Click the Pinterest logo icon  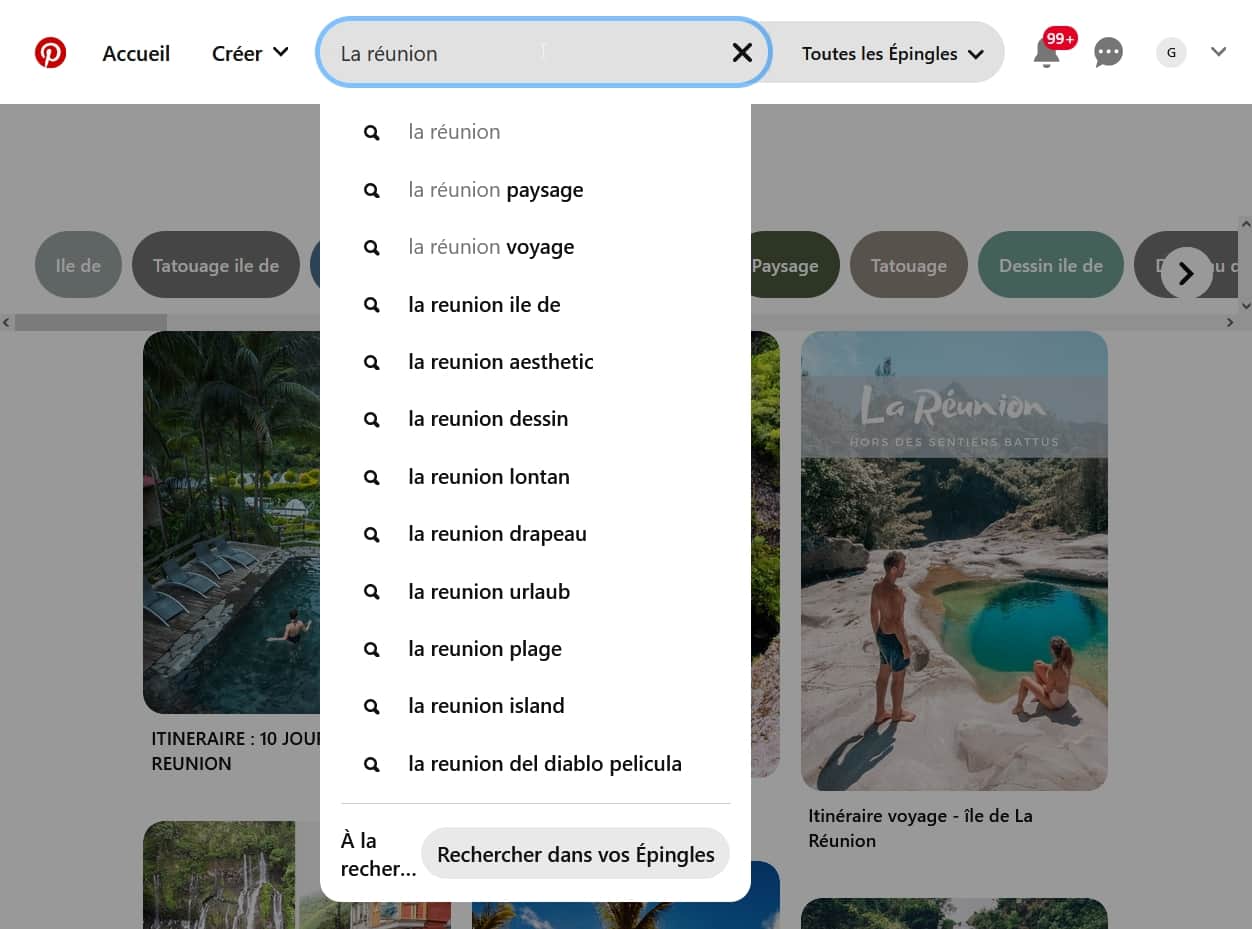50,53
